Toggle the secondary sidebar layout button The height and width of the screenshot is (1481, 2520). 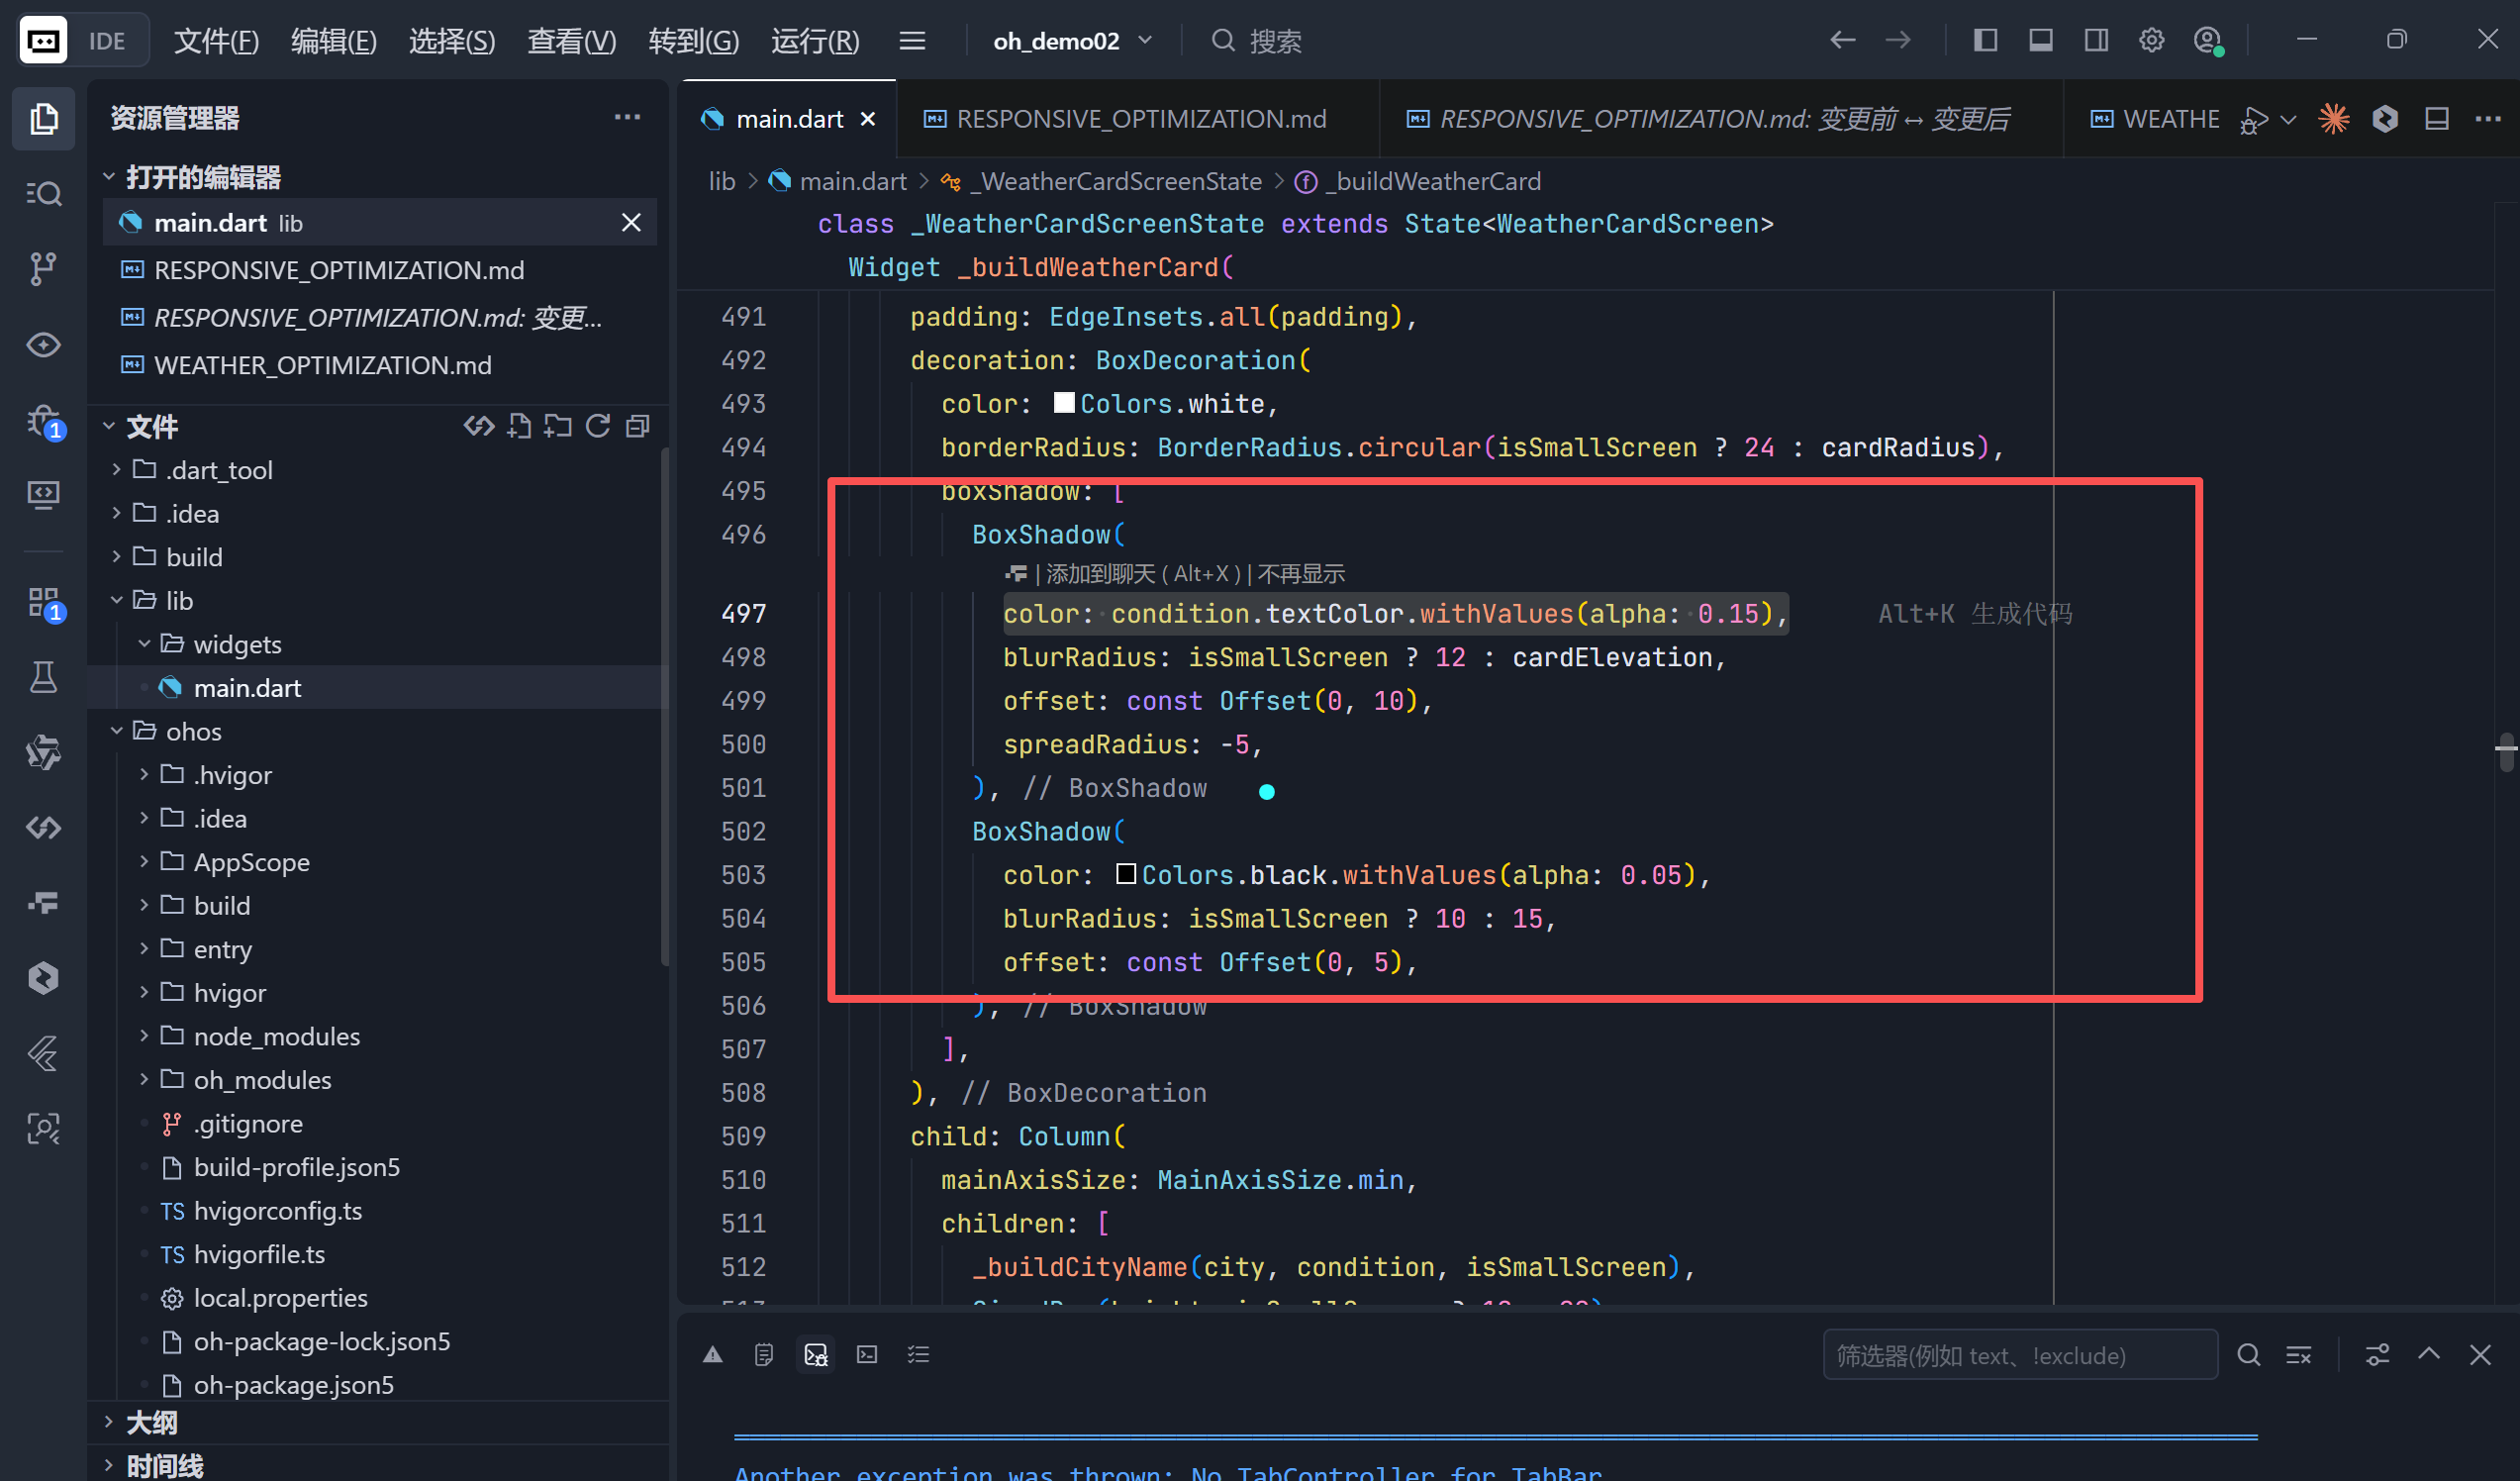click(2096, 40)
